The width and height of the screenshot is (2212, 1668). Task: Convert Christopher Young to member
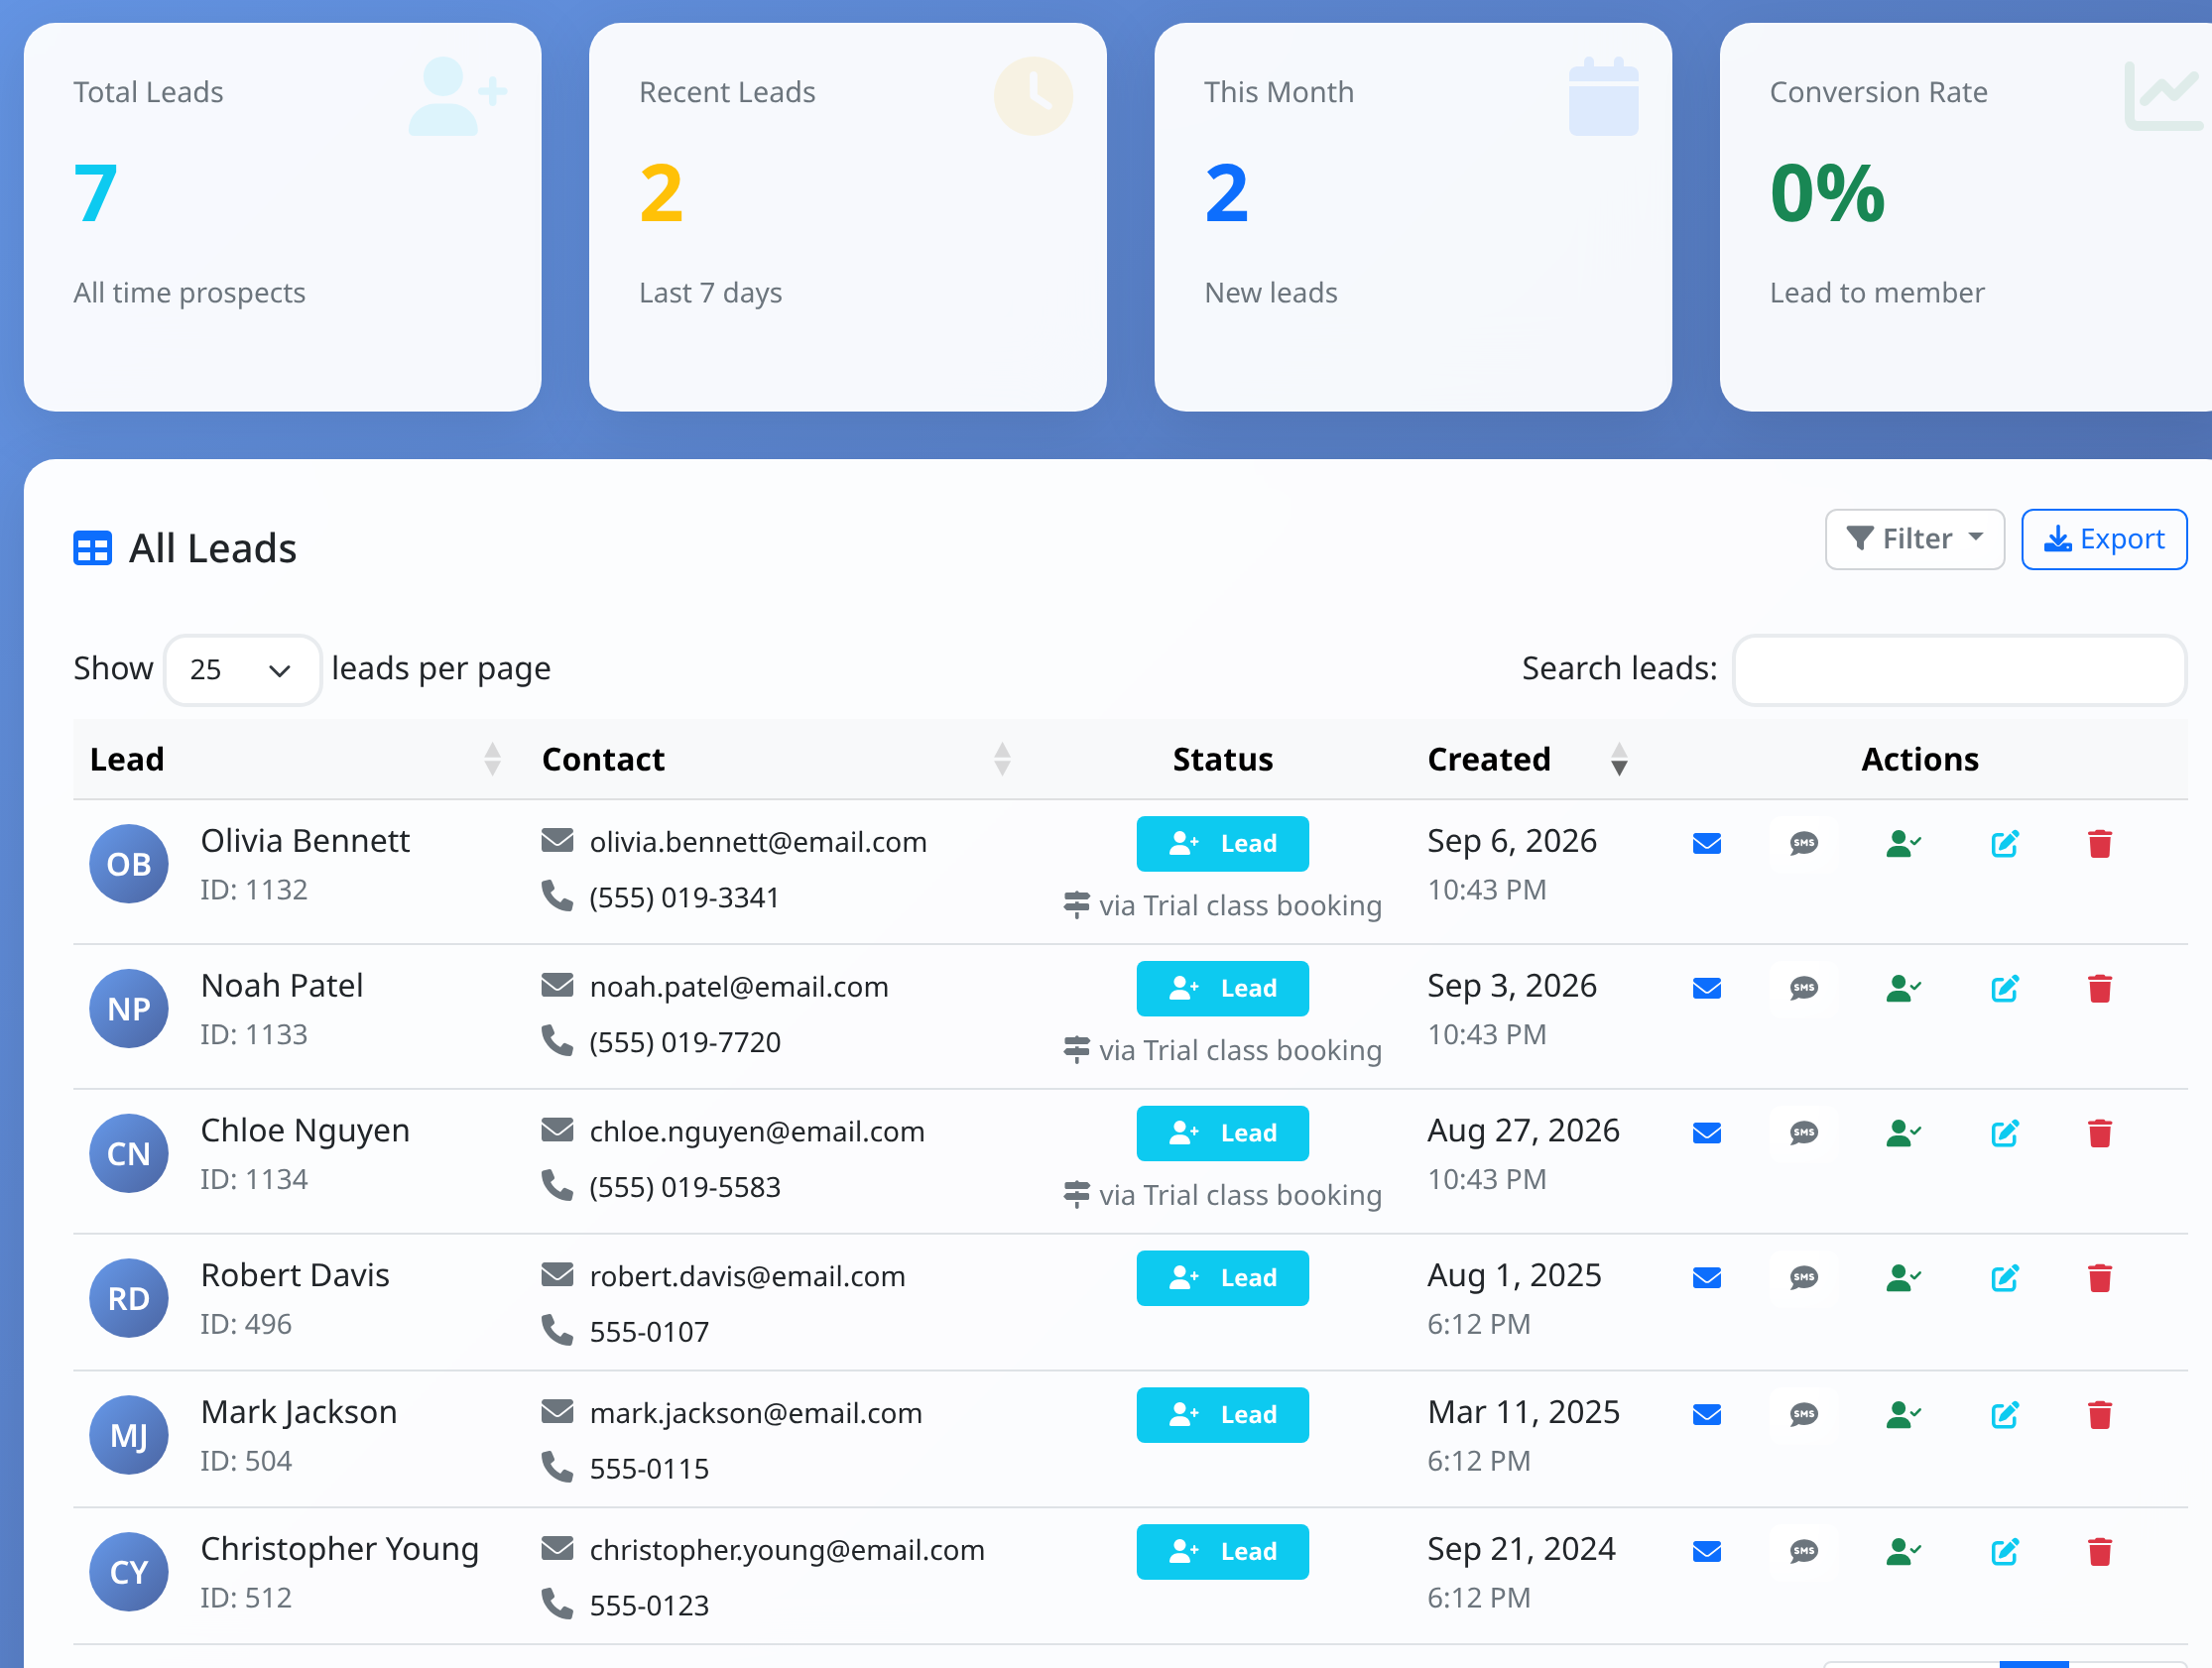point(1903,1553)
